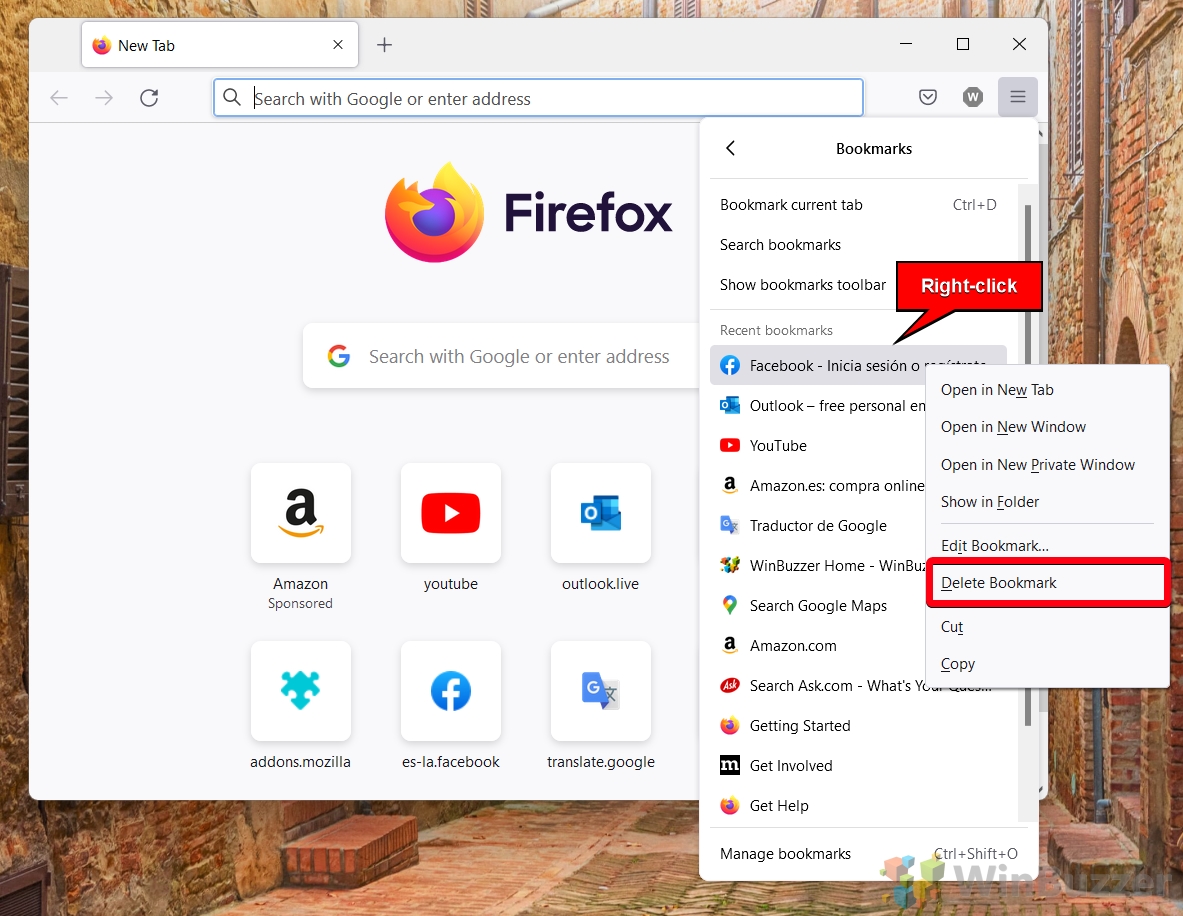Open the Traductor de Google bookmark
This screenshot has width=1183, height=916.
pyautogui.click(x=817, y=525)
